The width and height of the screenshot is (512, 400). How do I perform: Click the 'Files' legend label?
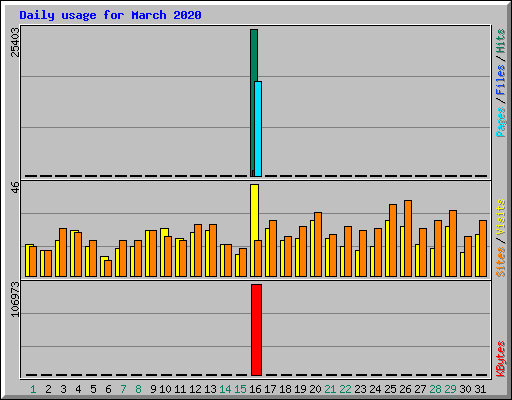(501, 79)
